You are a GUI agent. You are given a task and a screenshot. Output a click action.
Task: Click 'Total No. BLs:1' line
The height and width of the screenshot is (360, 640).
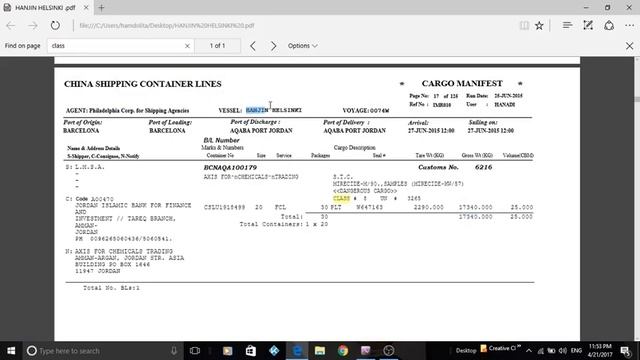click(111, 288)
